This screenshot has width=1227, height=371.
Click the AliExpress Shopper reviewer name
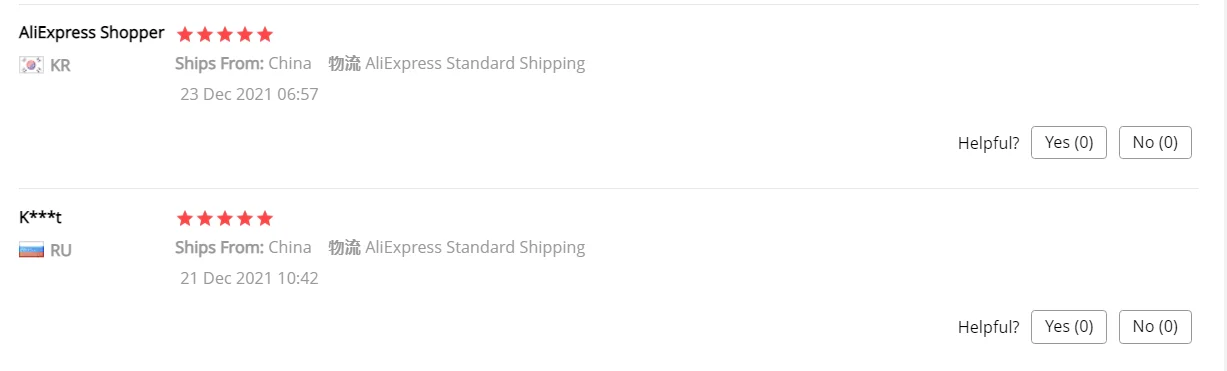tap(92, 32)
